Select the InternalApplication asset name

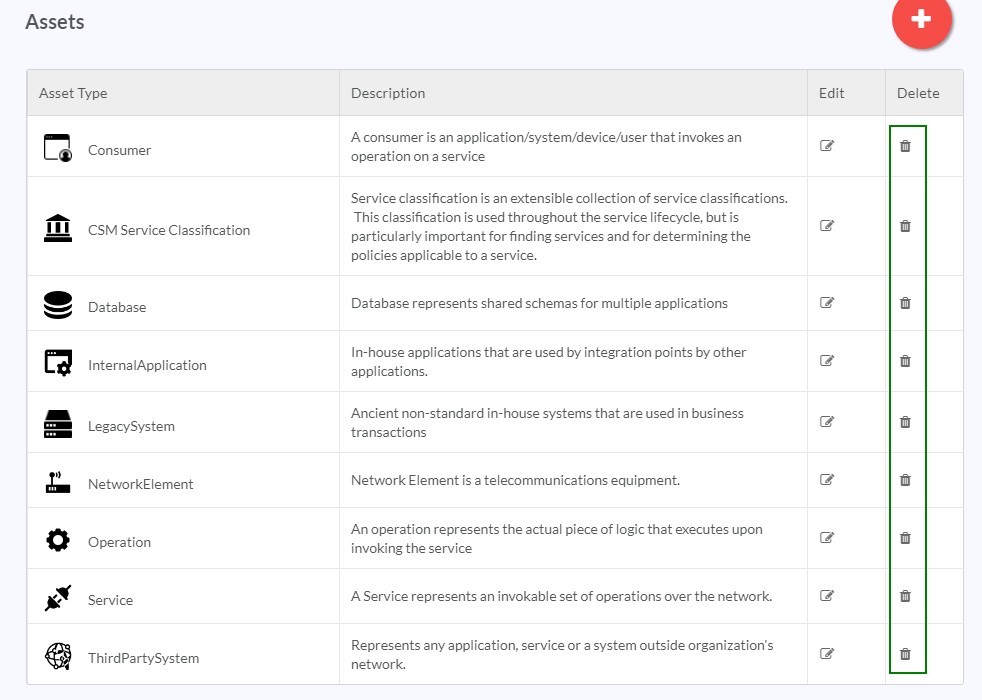147,366
